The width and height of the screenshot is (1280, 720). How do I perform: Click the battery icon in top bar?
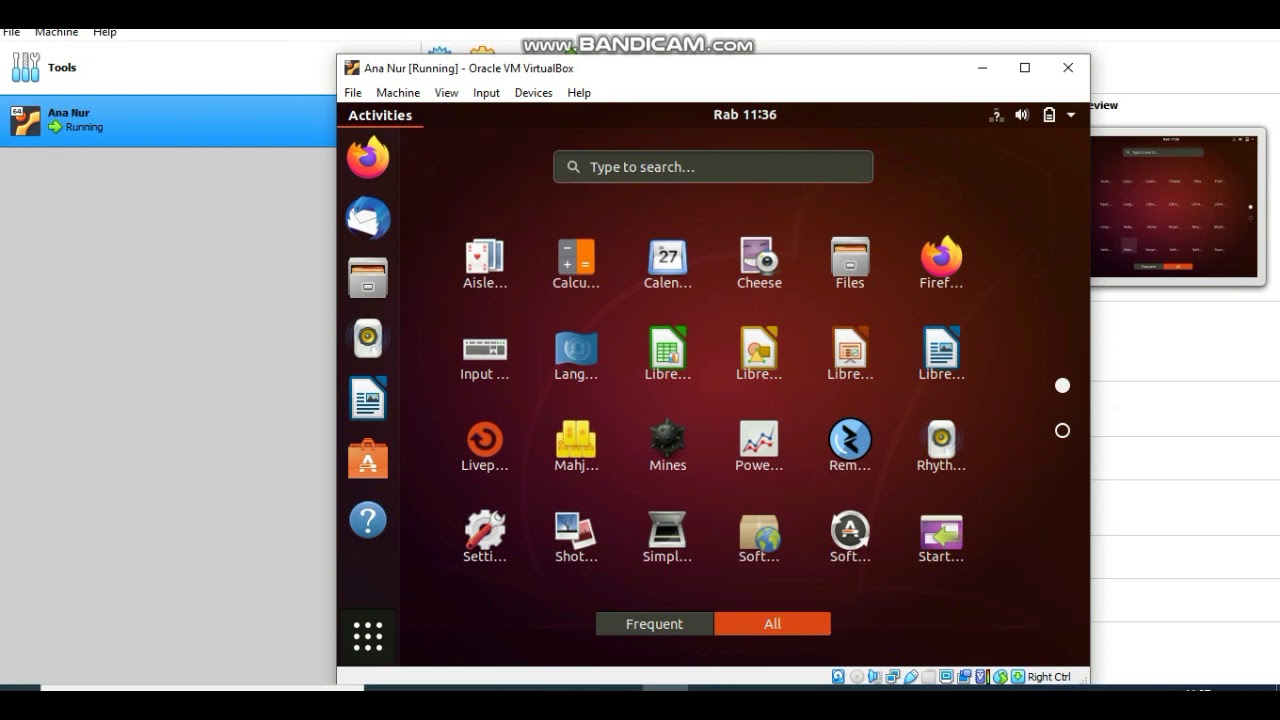(1049, 115)
